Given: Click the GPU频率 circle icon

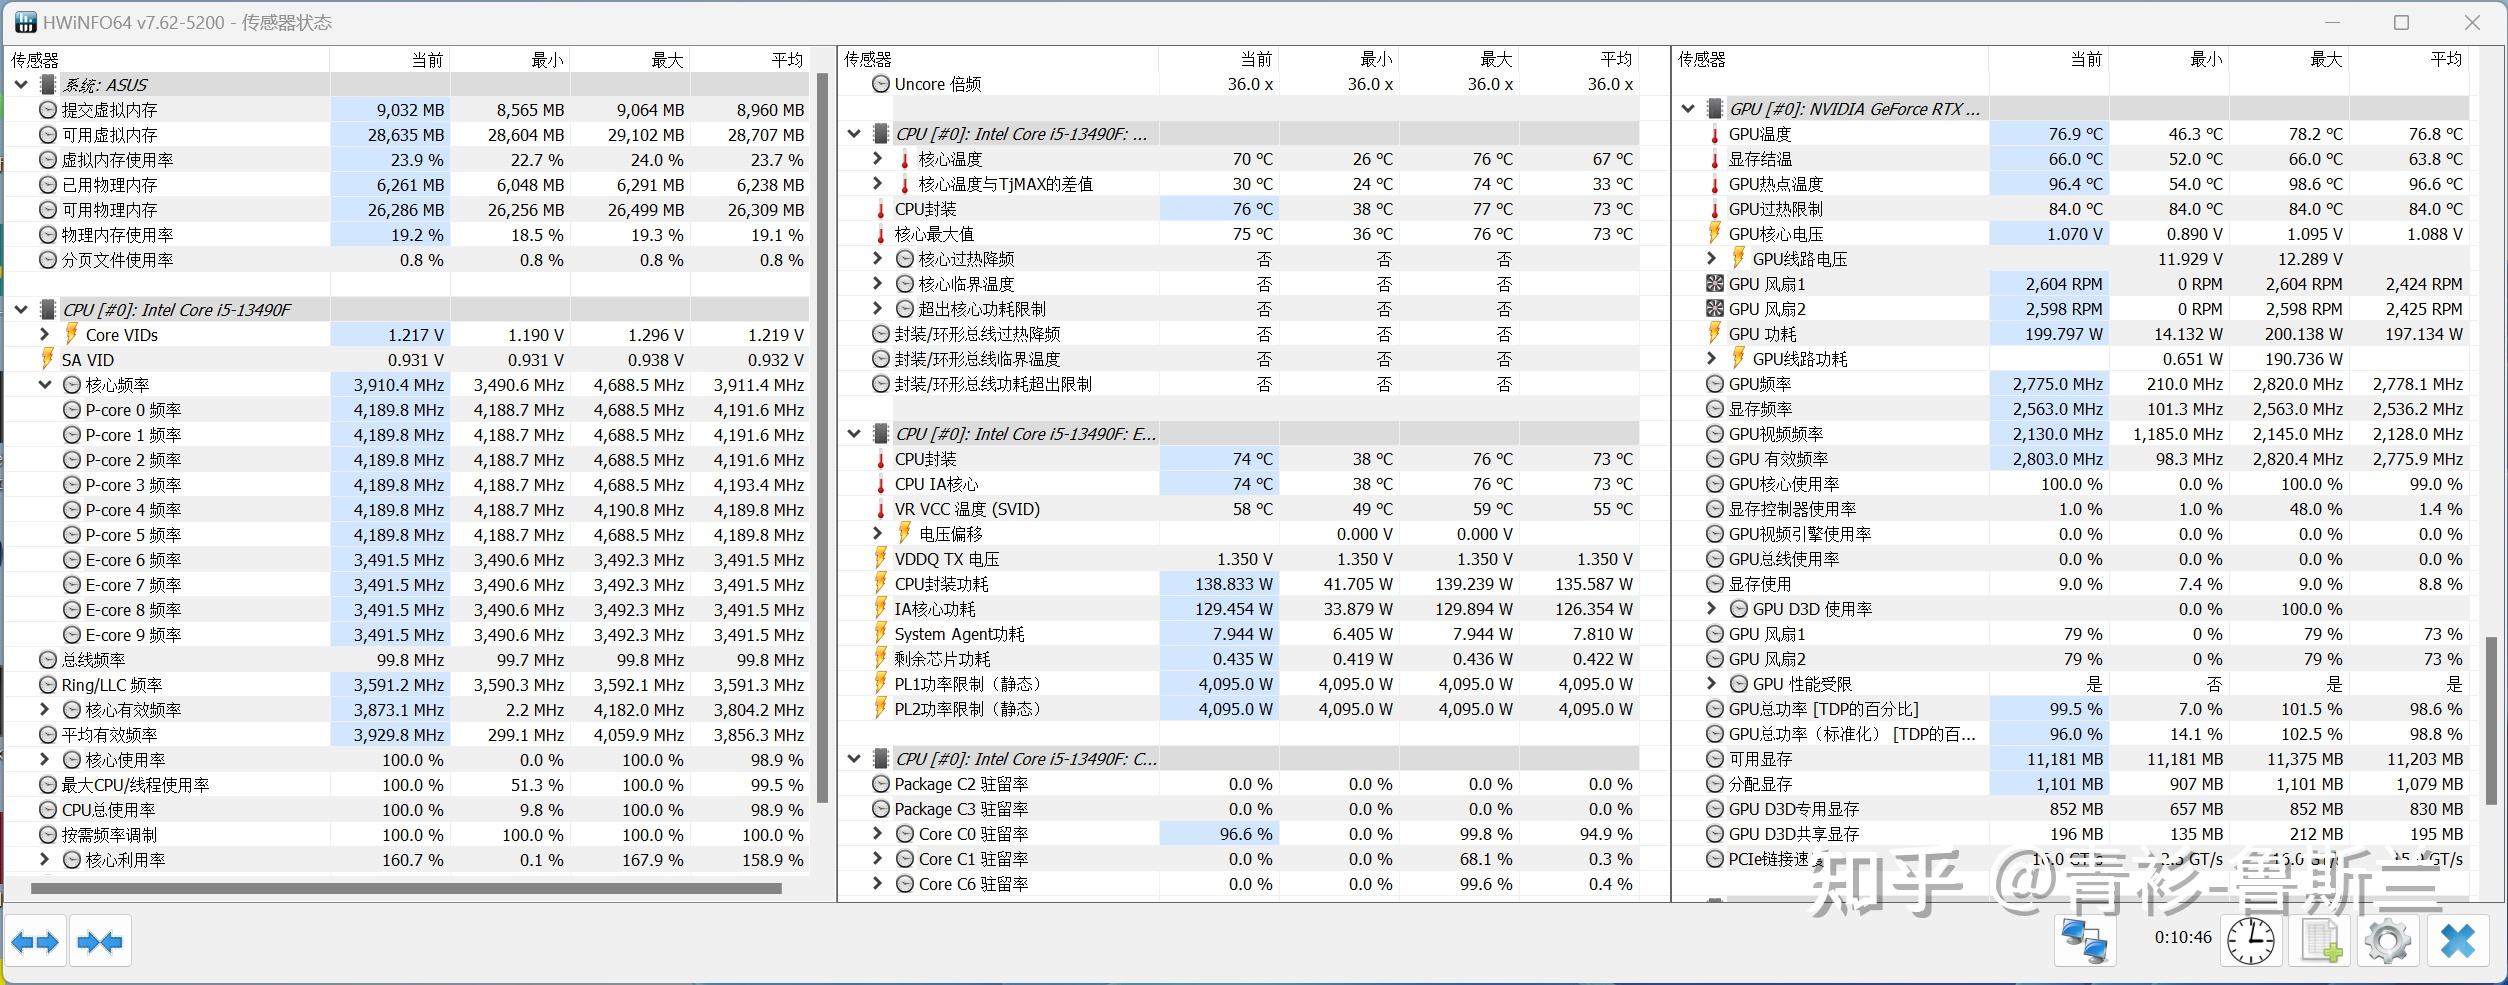Looking at the screenshot, I should click(1715, 384).
